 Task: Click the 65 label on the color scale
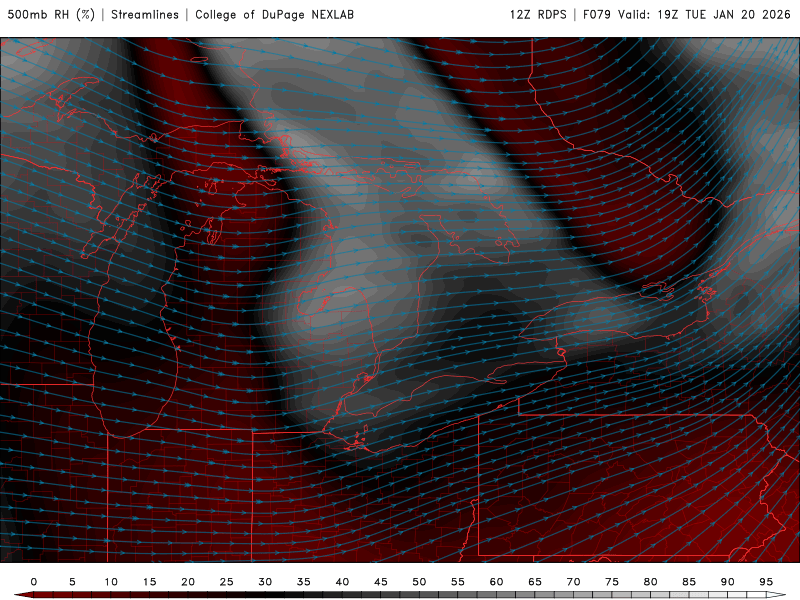point(535,582)
